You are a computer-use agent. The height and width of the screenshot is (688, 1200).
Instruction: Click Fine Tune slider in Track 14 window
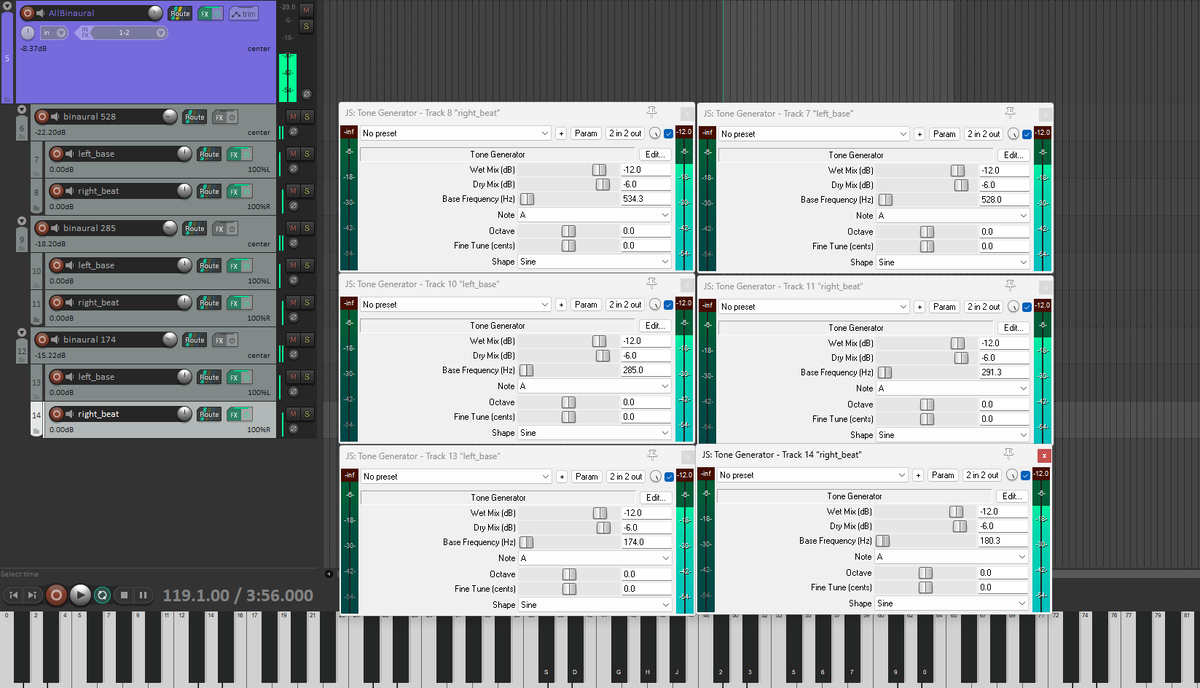click(x=923, y=588)
